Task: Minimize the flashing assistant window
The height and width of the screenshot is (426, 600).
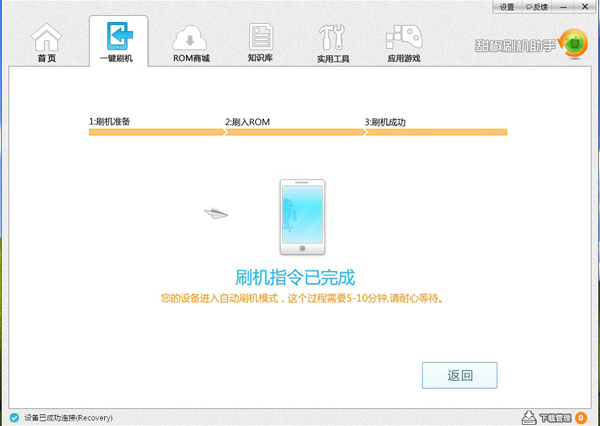Action: (564, 7)
